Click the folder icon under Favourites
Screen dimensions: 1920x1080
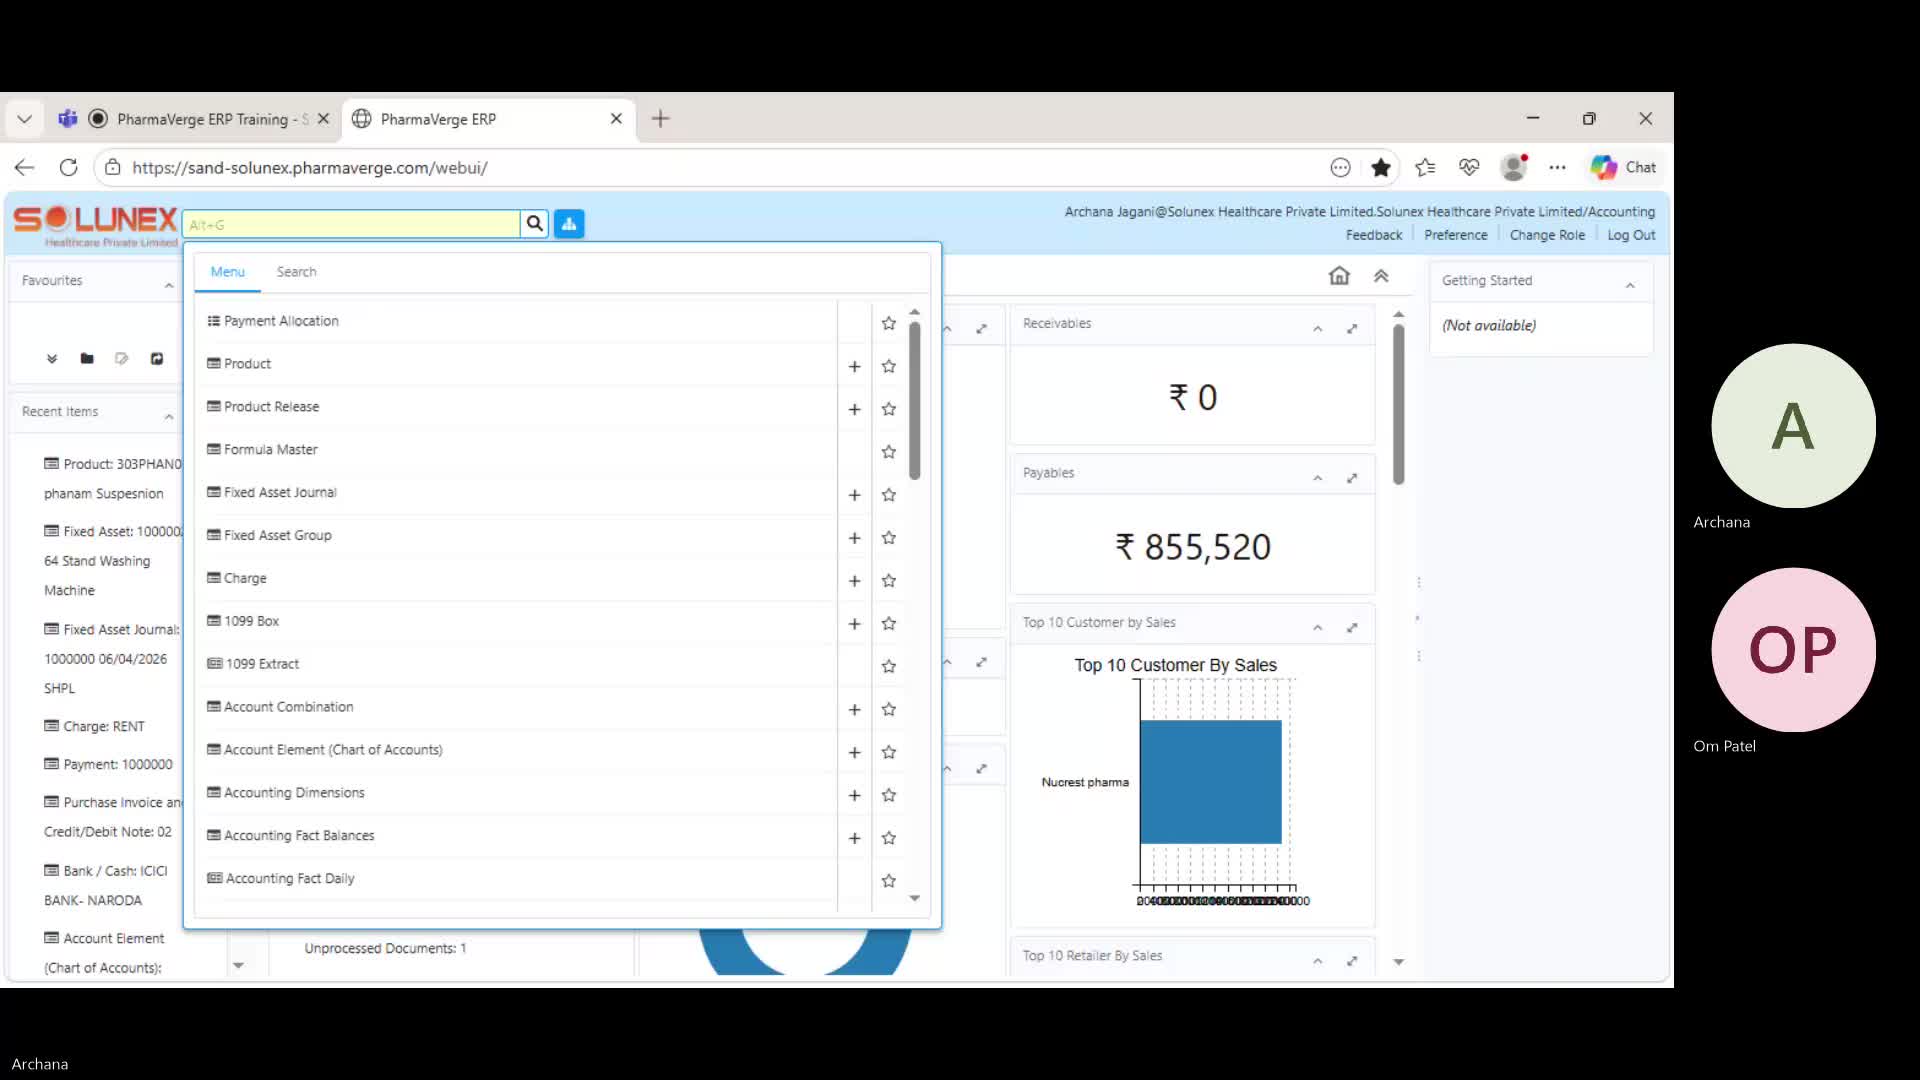pos(87,359)
